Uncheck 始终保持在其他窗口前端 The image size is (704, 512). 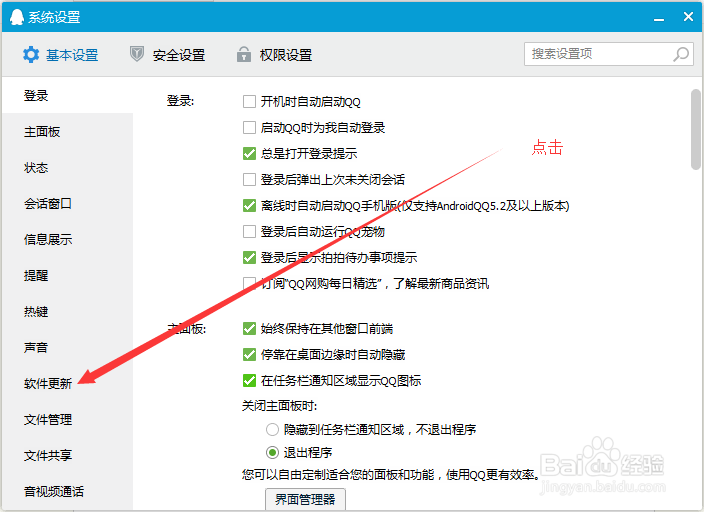pyautogui.click(x=249, y=329)
